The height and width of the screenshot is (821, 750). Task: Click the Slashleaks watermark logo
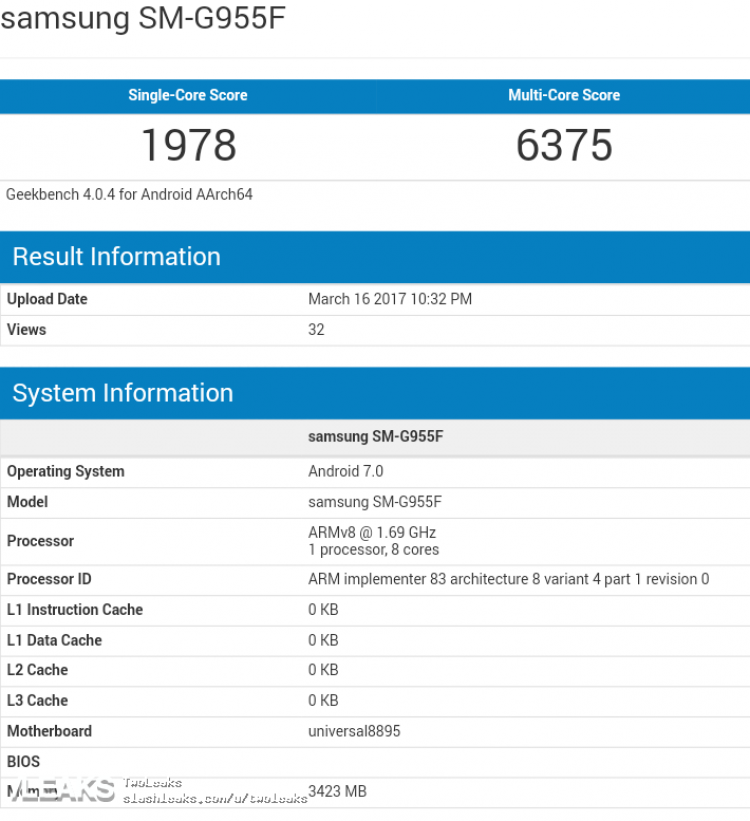(58, 790)
